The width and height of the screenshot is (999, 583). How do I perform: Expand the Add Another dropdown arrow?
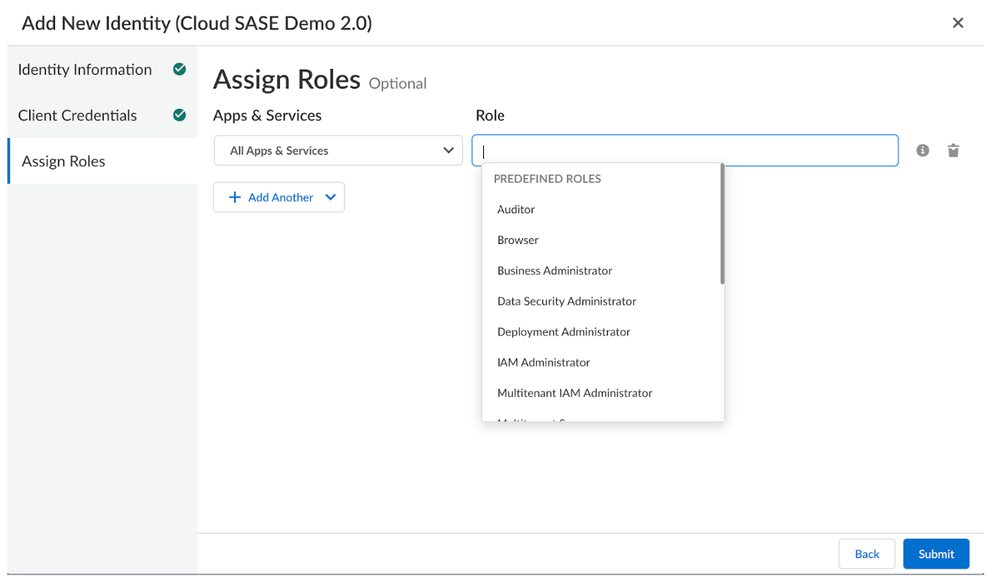331,197
